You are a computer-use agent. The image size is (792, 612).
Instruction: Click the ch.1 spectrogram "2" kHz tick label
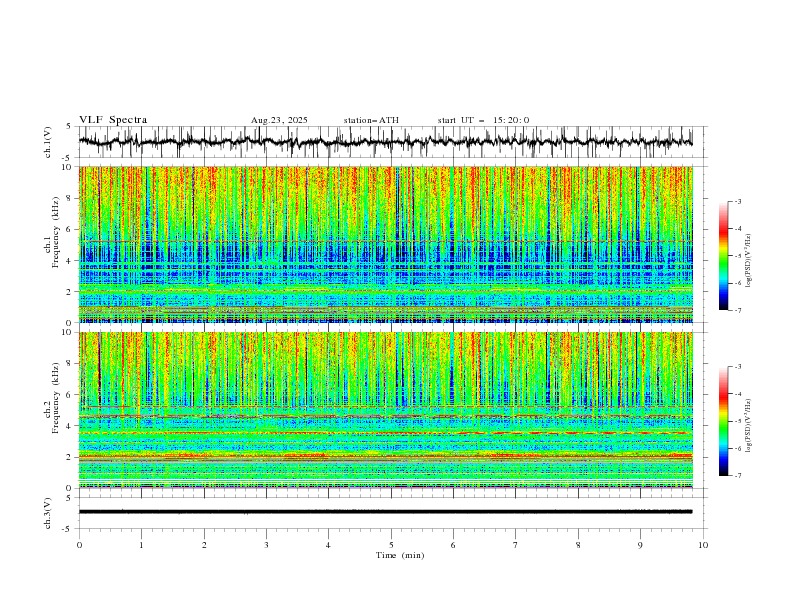[x=70, y=292]
